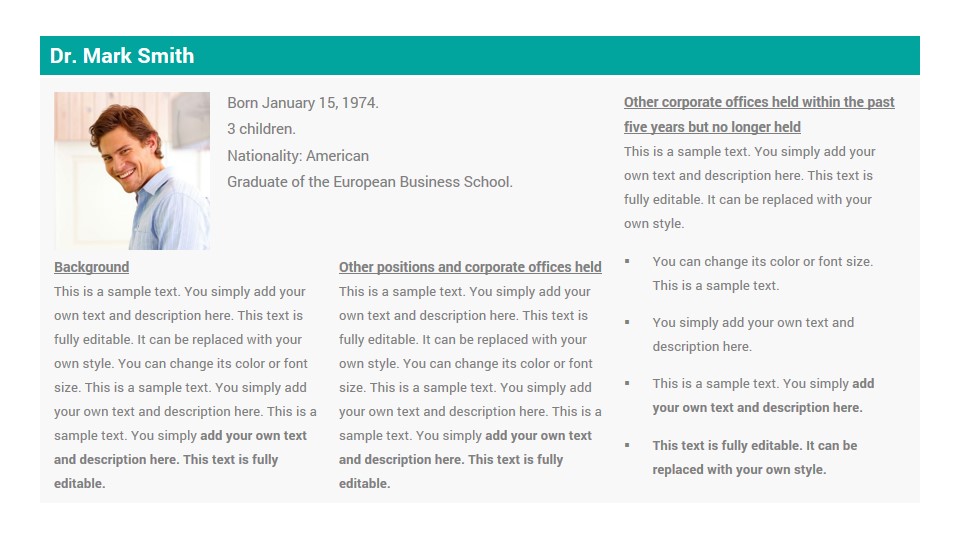
Task: Select the 'description here.' second bullet line
Action: pyautogui.click(x=702, y=347)
